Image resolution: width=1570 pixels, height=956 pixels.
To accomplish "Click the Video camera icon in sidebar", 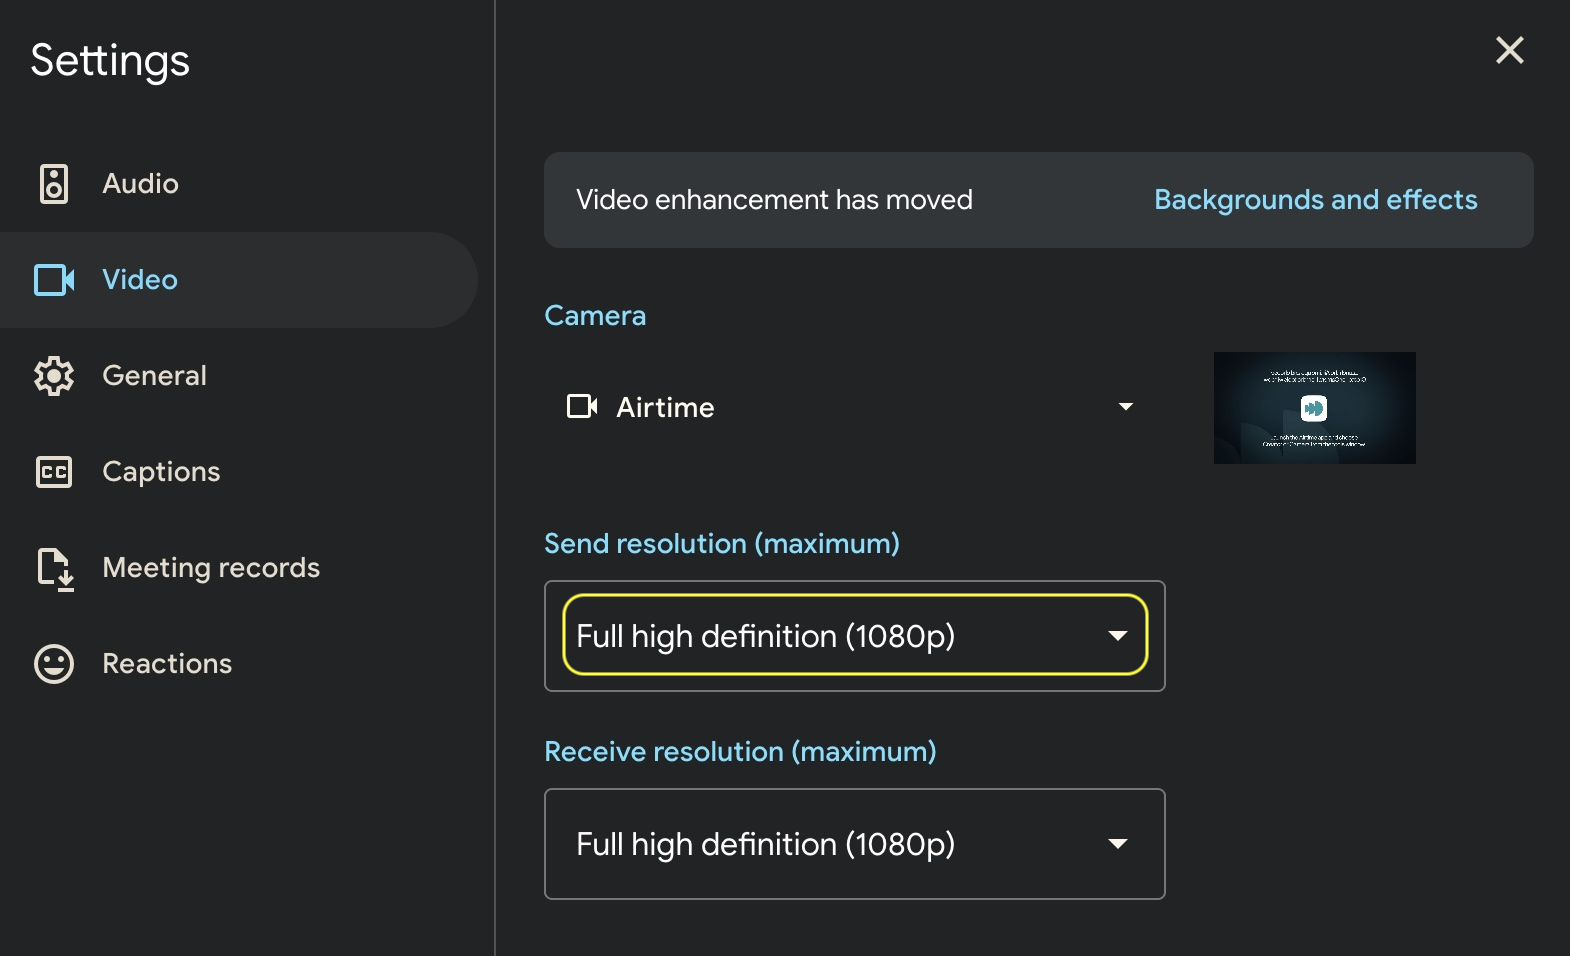I will tap(54, 280).
